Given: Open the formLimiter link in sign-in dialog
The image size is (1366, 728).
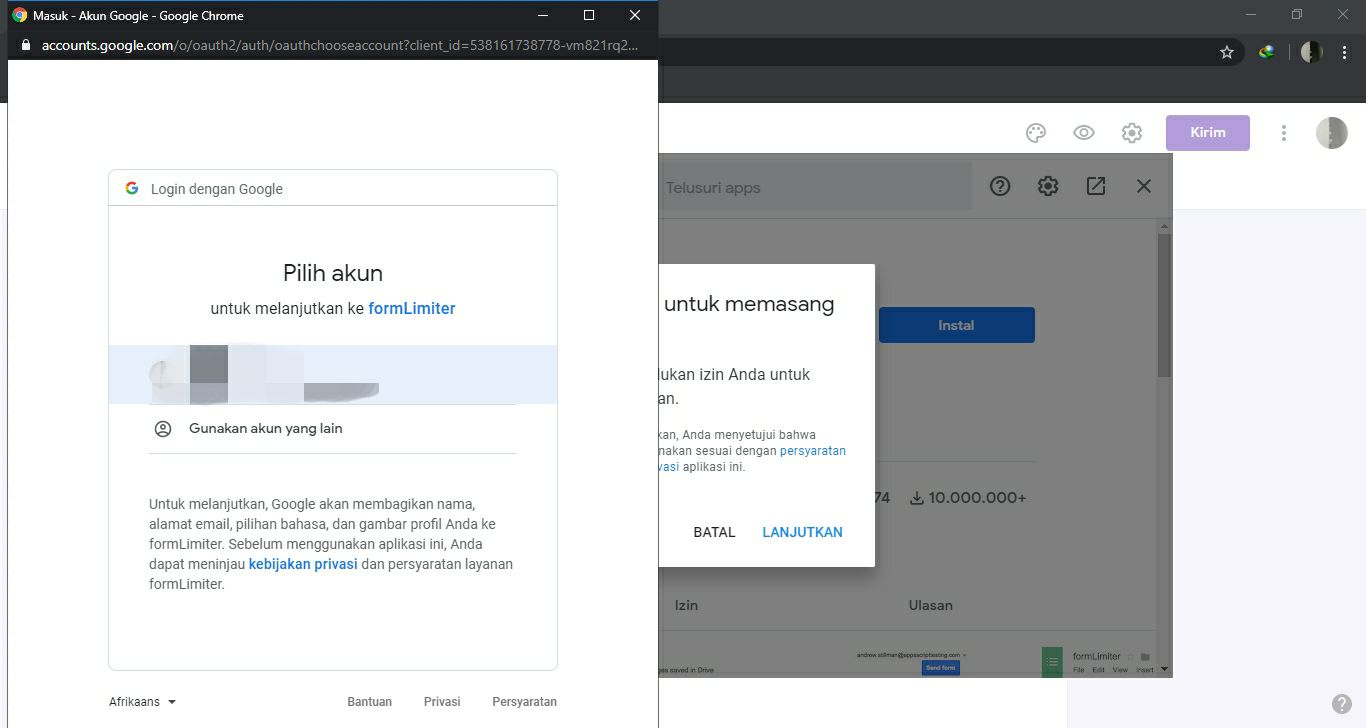Looking at the screenshot, I should coord(412,308).
